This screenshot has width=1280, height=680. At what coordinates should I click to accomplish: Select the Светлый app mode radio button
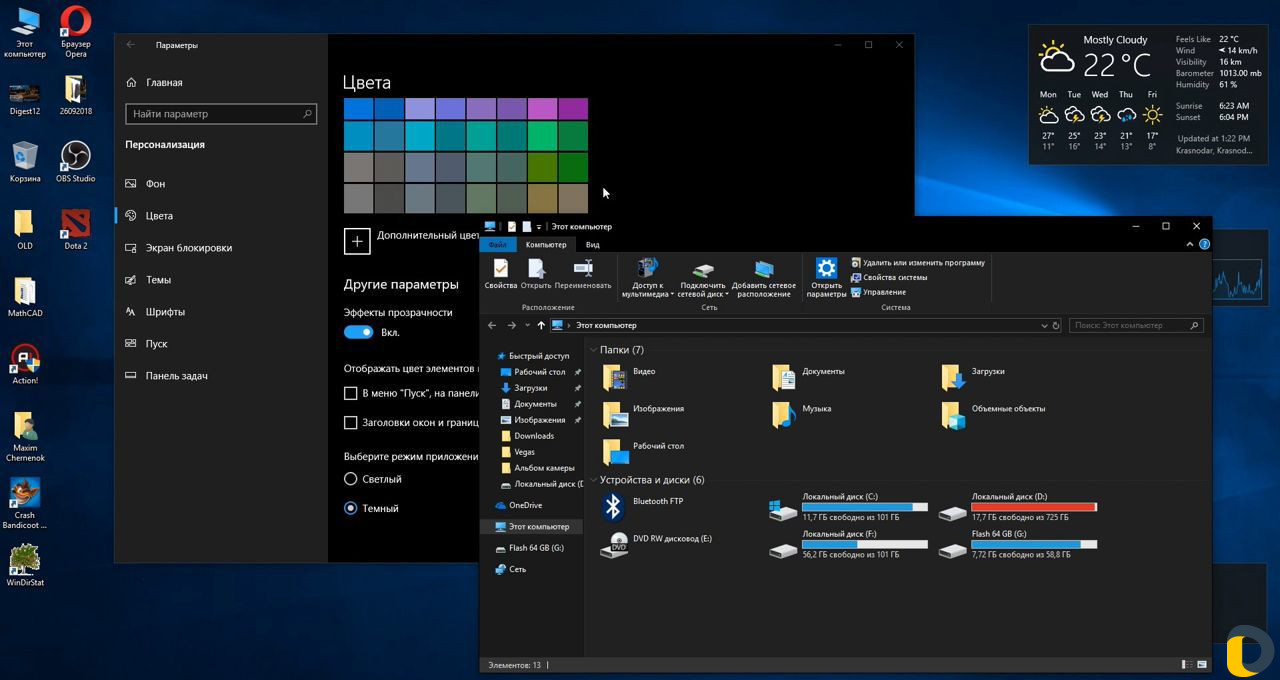point(351,479)
